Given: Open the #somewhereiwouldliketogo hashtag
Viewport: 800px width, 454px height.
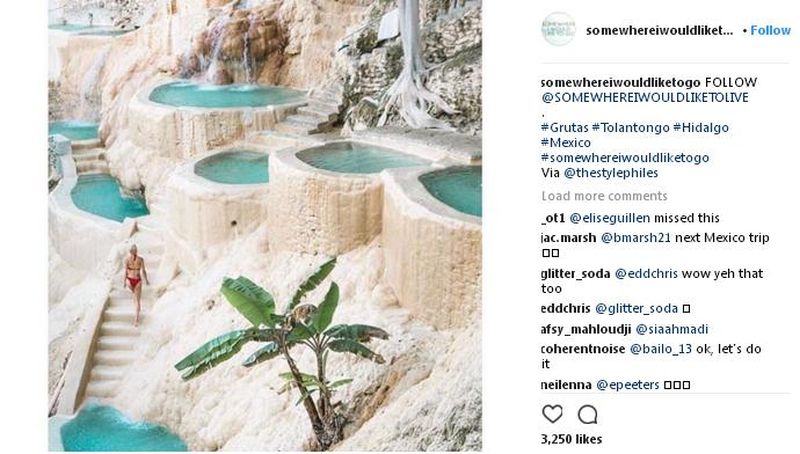Looking at the screenshot, I should point(625,158).
